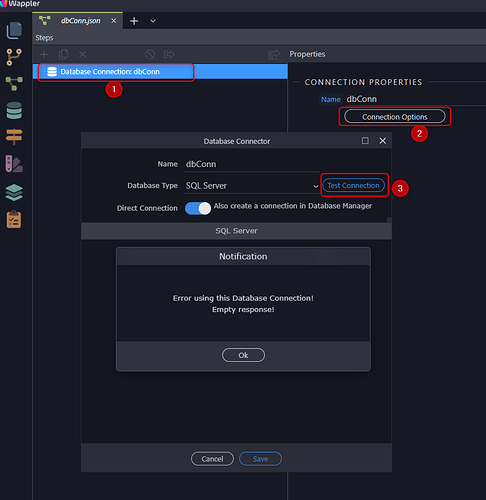Edit the Name field in Database Connector
This screenshot has width=486, height=500.
(x=252, y=164)
